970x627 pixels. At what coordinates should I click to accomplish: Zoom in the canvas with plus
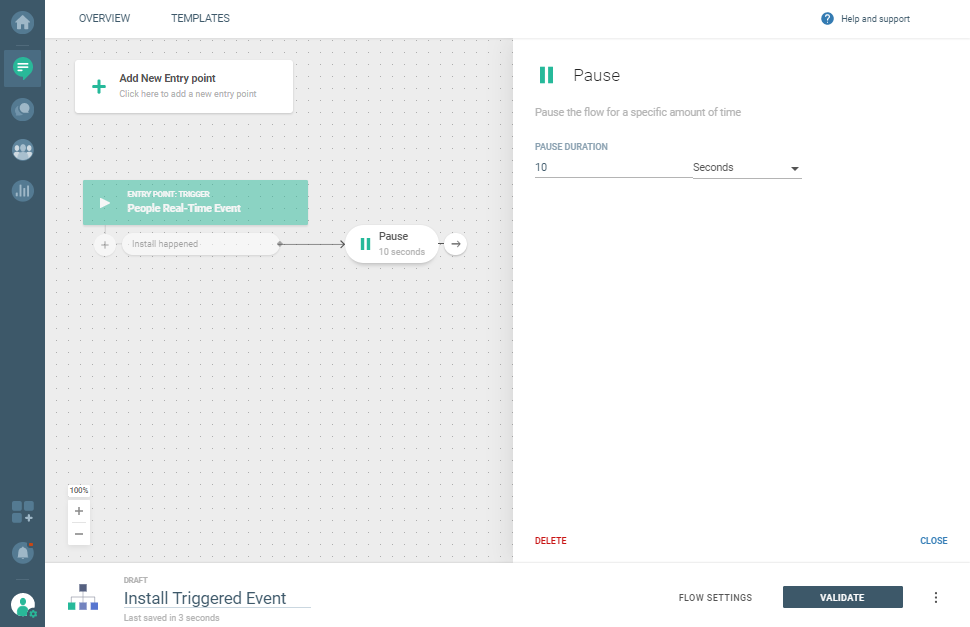tap(79, 511)
